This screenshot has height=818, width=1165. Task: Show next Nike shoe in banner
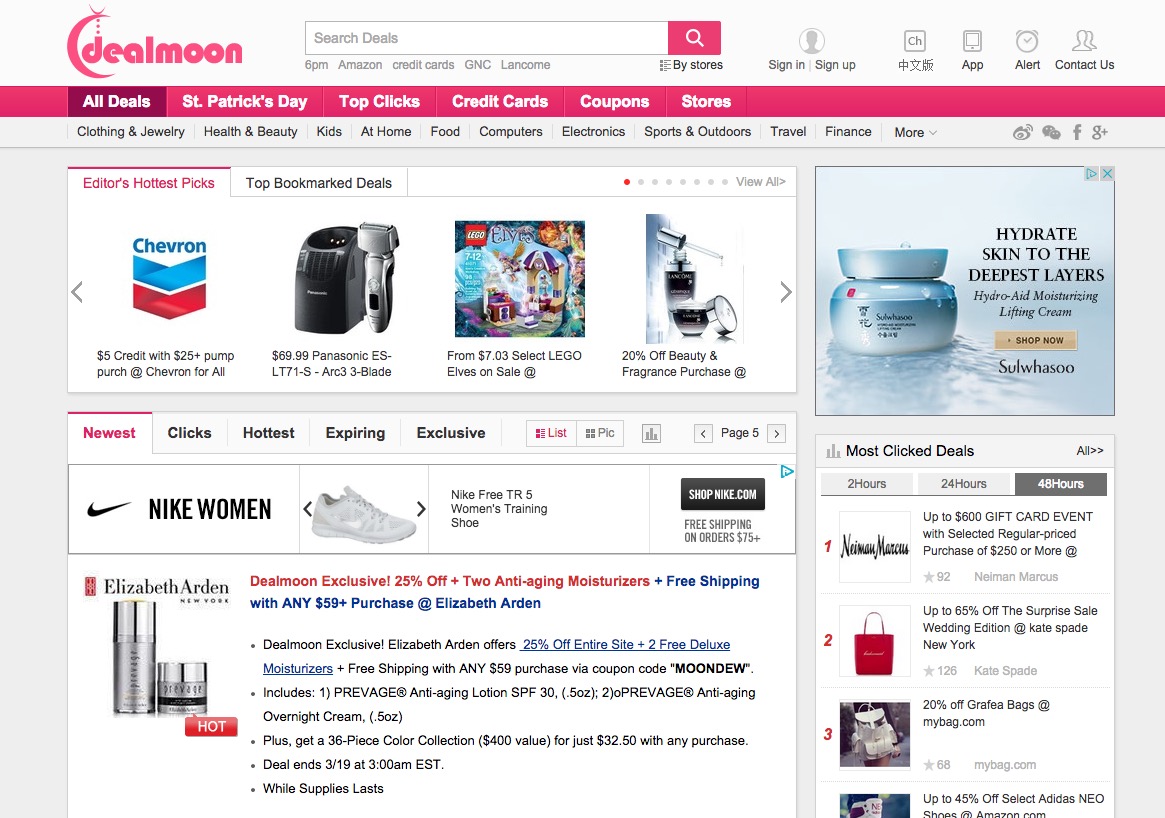tap(421, 509)
